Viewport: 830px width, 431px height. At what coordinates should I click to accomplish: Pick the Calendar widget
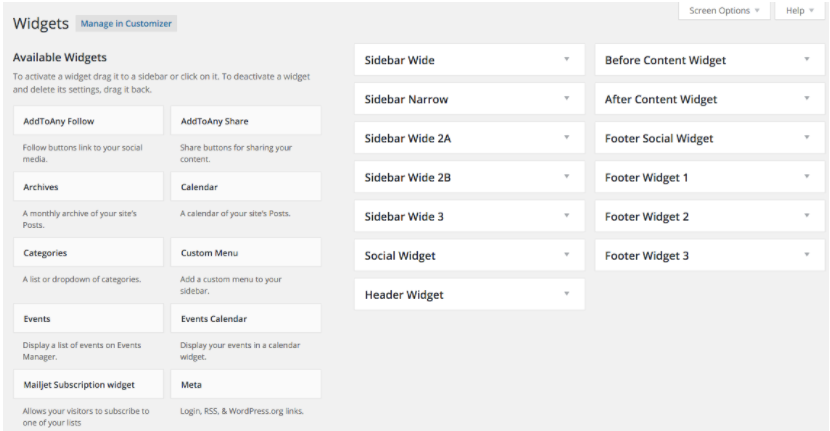coord(246,187)
